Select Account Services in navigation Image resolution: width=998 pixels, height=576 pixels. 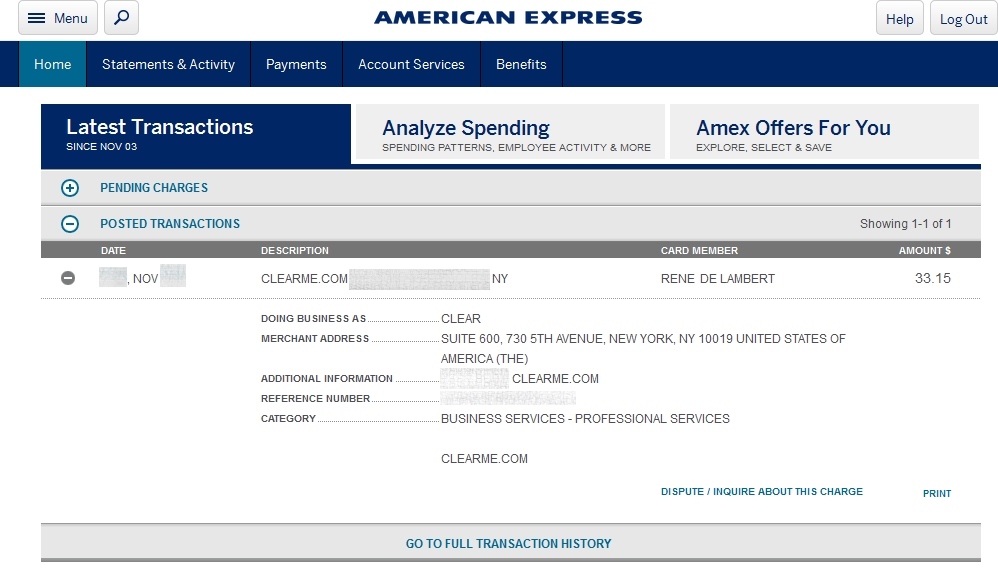pyautogui.click(x=411, y=64)
